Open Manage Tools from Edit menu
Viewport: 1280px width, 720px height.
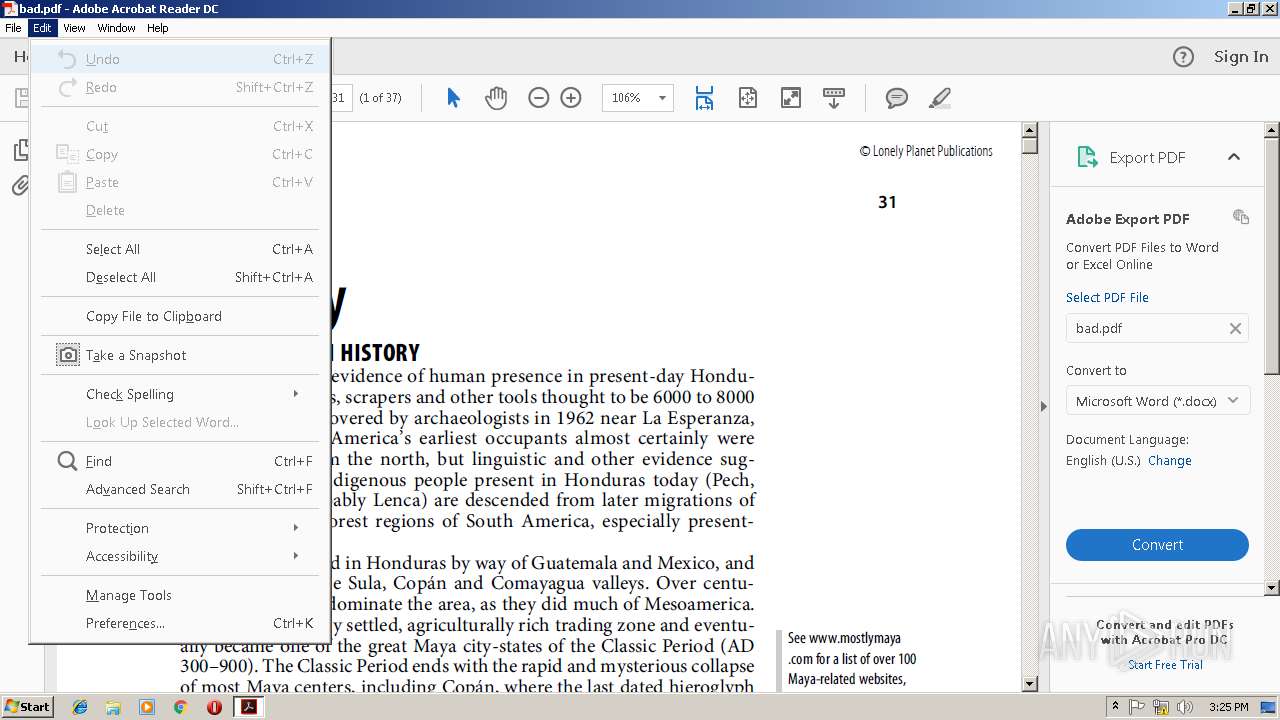click(x=180, y=595)
